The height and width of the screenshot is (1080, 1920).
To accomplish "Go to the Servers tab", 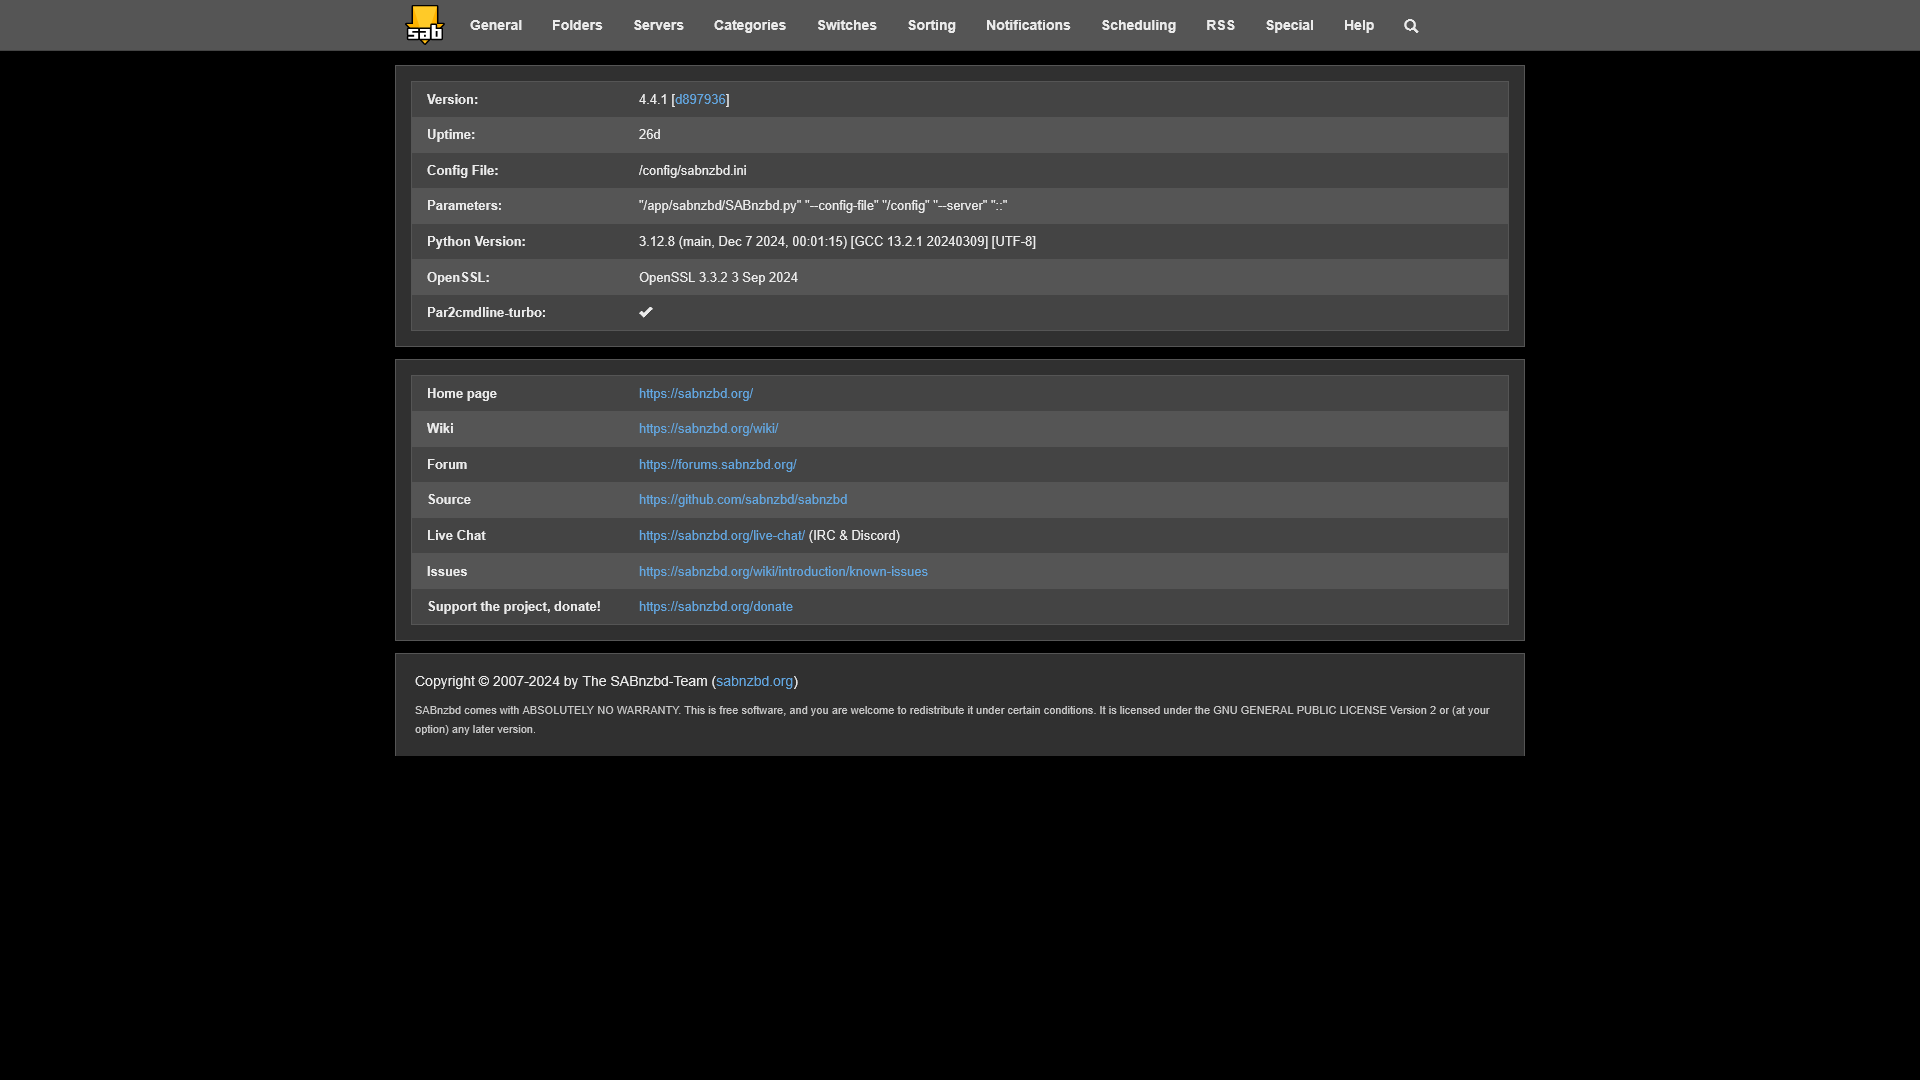I will click(x=658, y=25).
